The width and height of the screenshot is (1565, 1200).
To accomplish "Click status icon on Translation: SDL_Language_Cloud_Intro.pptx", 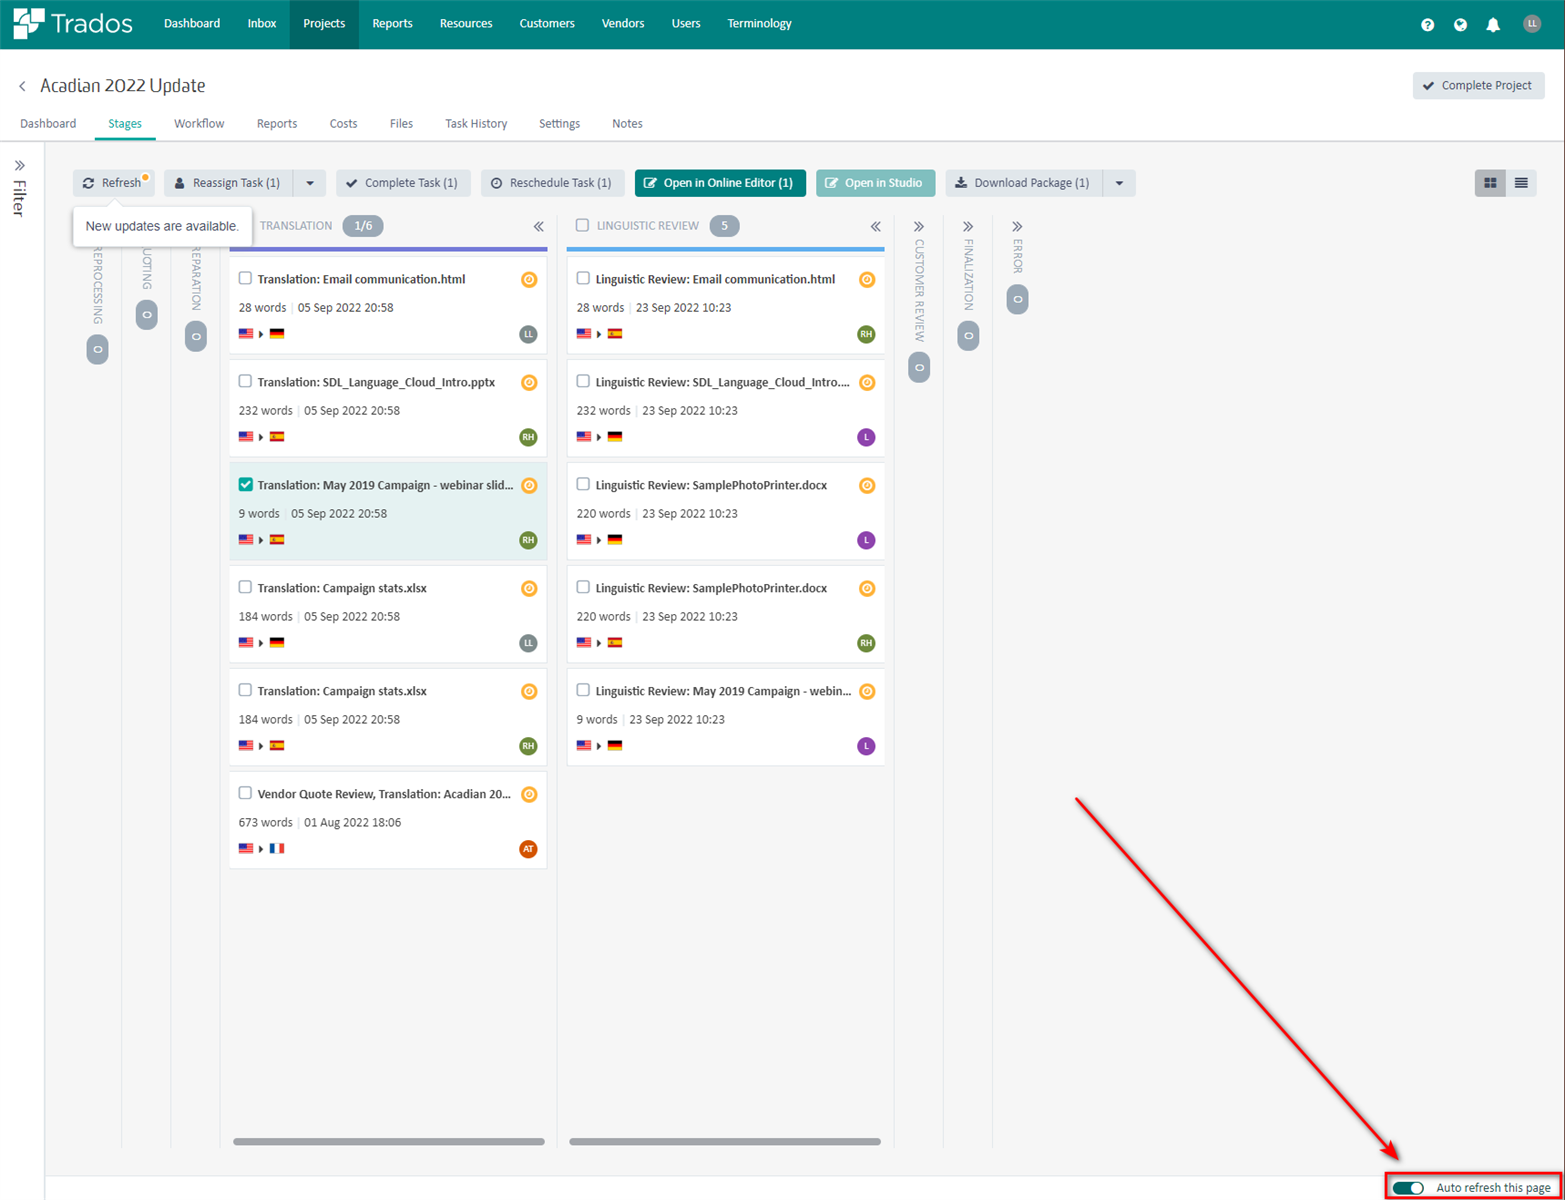I will click(x=529, y=383).
